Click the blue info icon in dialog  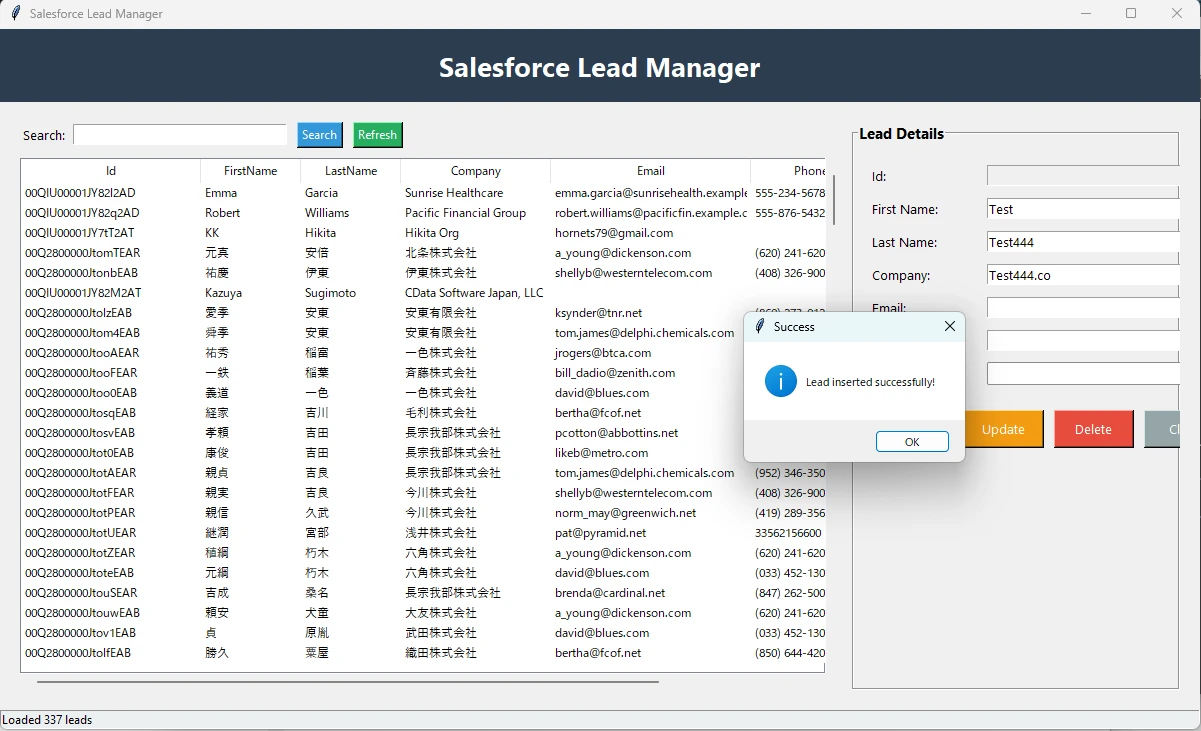(x=781, y=381)
